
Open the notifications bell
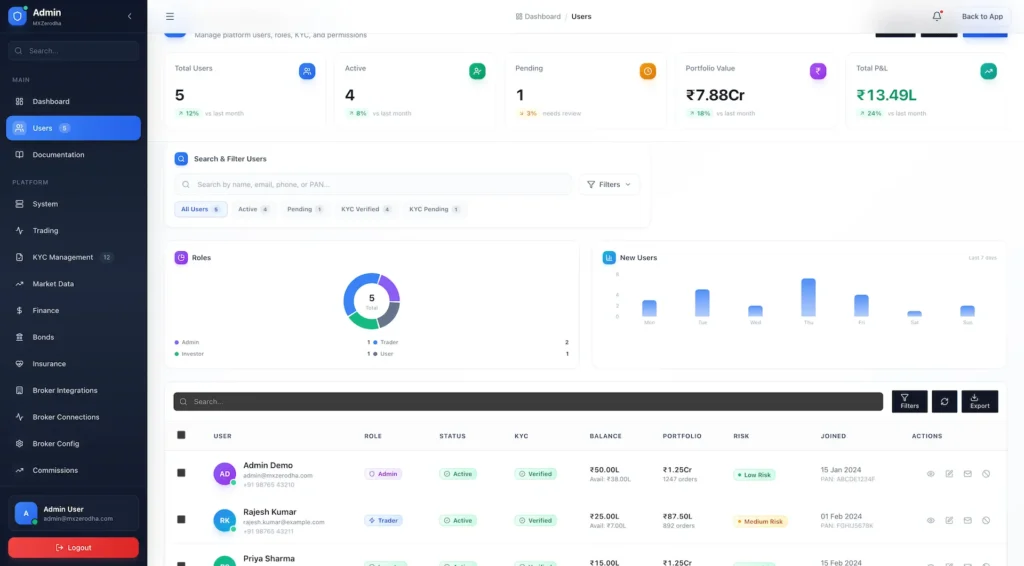pyautogui.click(x=936, y=16)
